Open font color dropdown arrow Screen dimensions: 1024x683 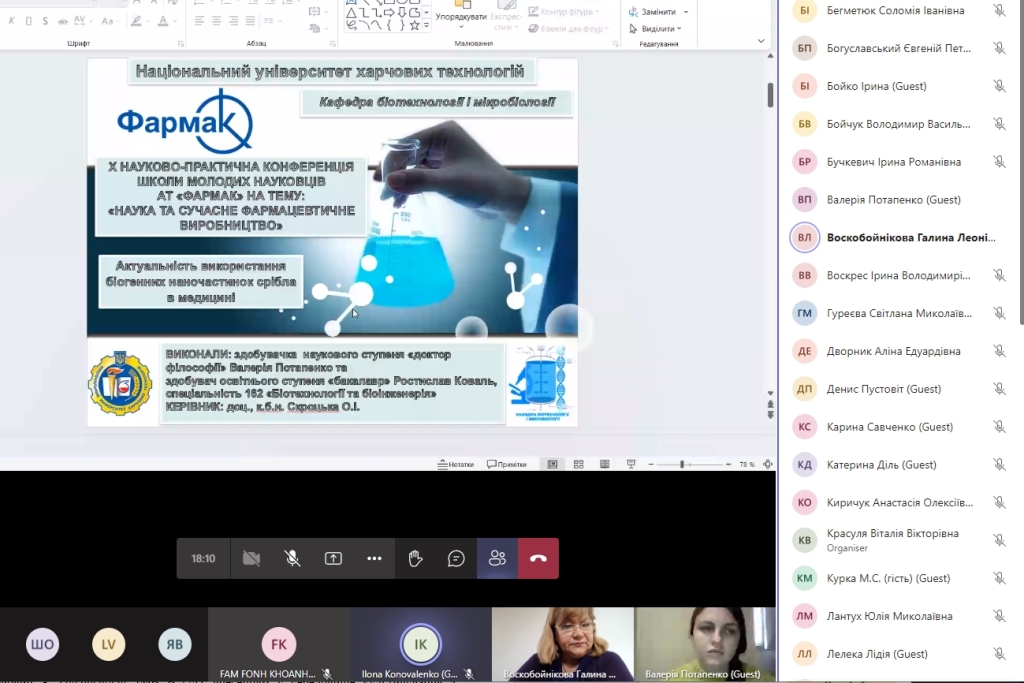(x=176, y=22)
